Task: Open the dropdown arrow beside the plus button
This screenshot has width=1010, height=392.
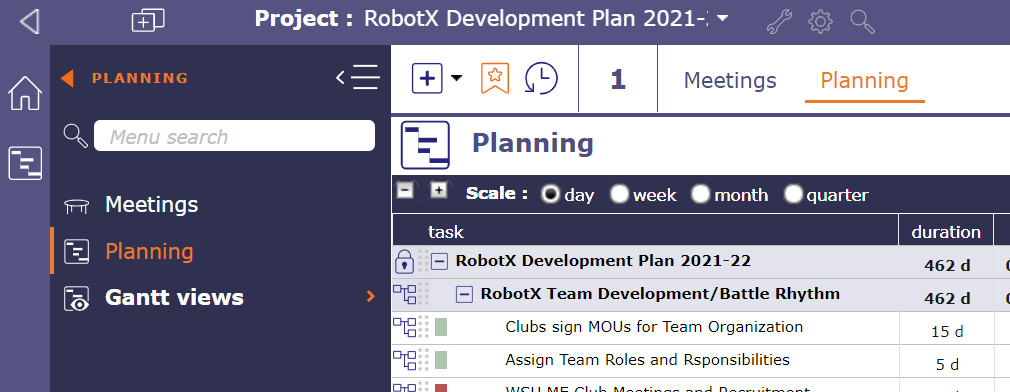Action: coord(456,79)
